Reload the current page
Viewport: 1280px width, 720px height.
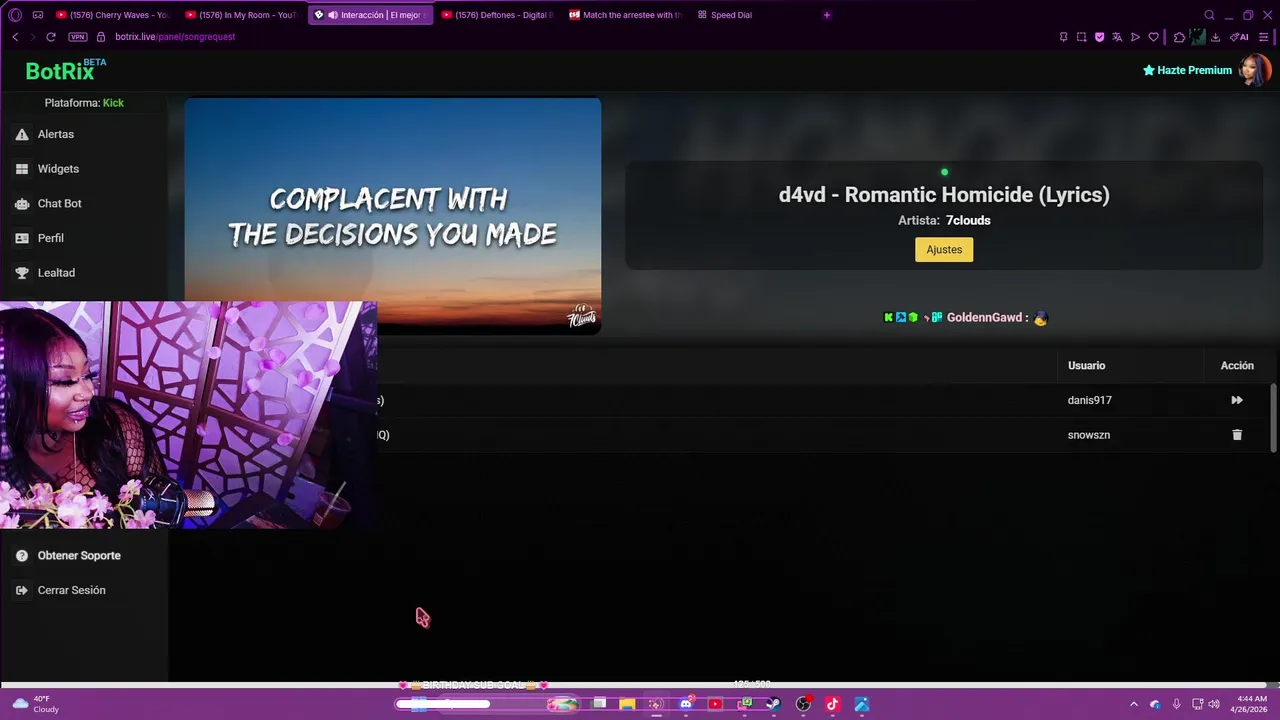tap(51, 37)
